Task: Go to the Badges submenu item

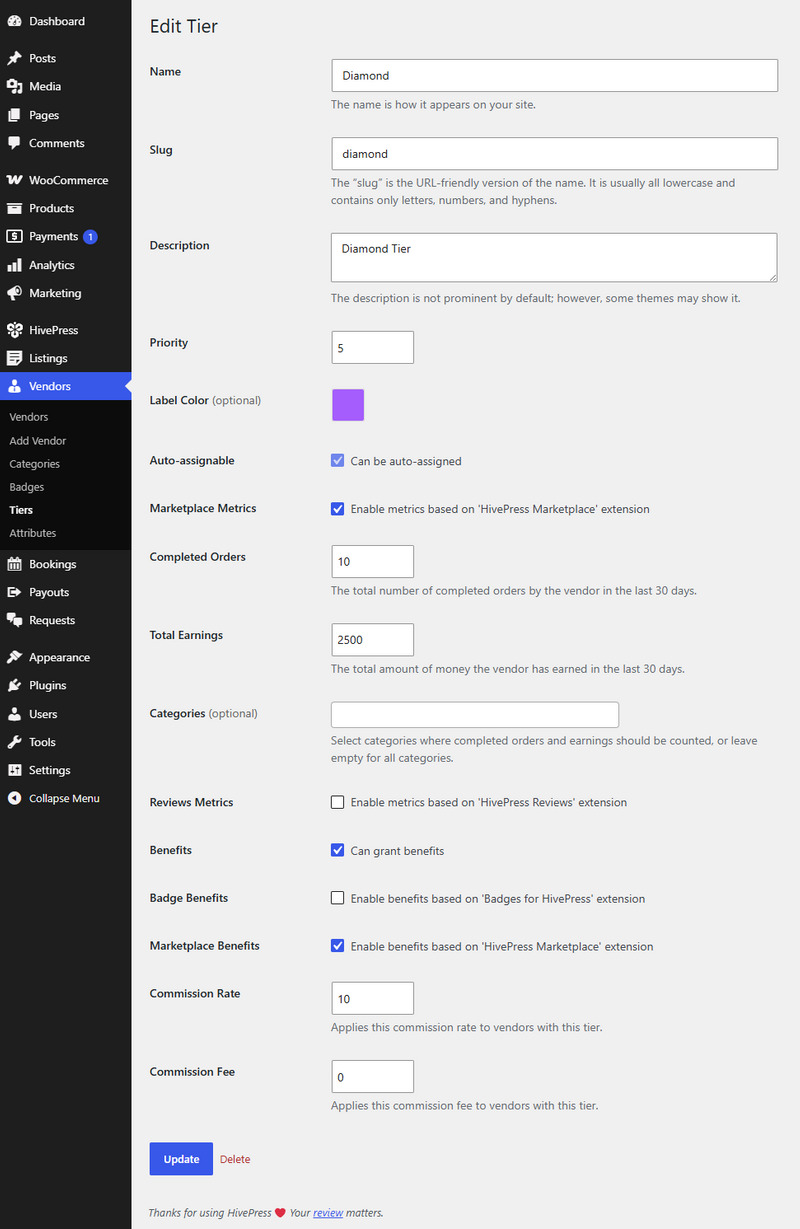Action: point(27,487)
